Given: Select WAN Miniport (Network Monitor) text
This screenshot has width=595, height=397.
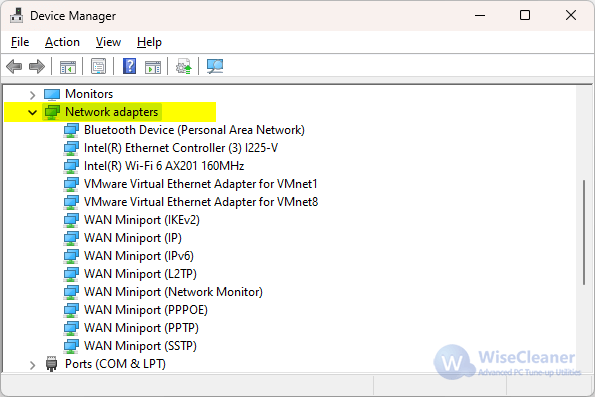Looking at the screenshot, I should point(173,292).
